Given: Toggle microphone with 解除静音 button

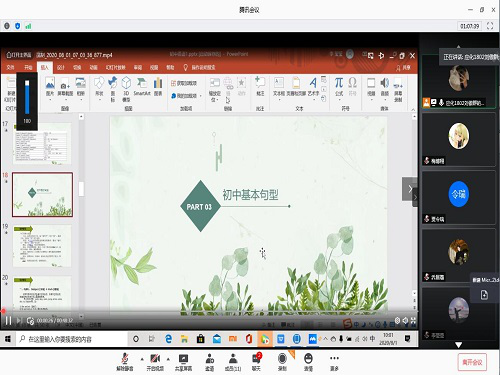Looking at the screenshot, I should (x=125, y=362).
